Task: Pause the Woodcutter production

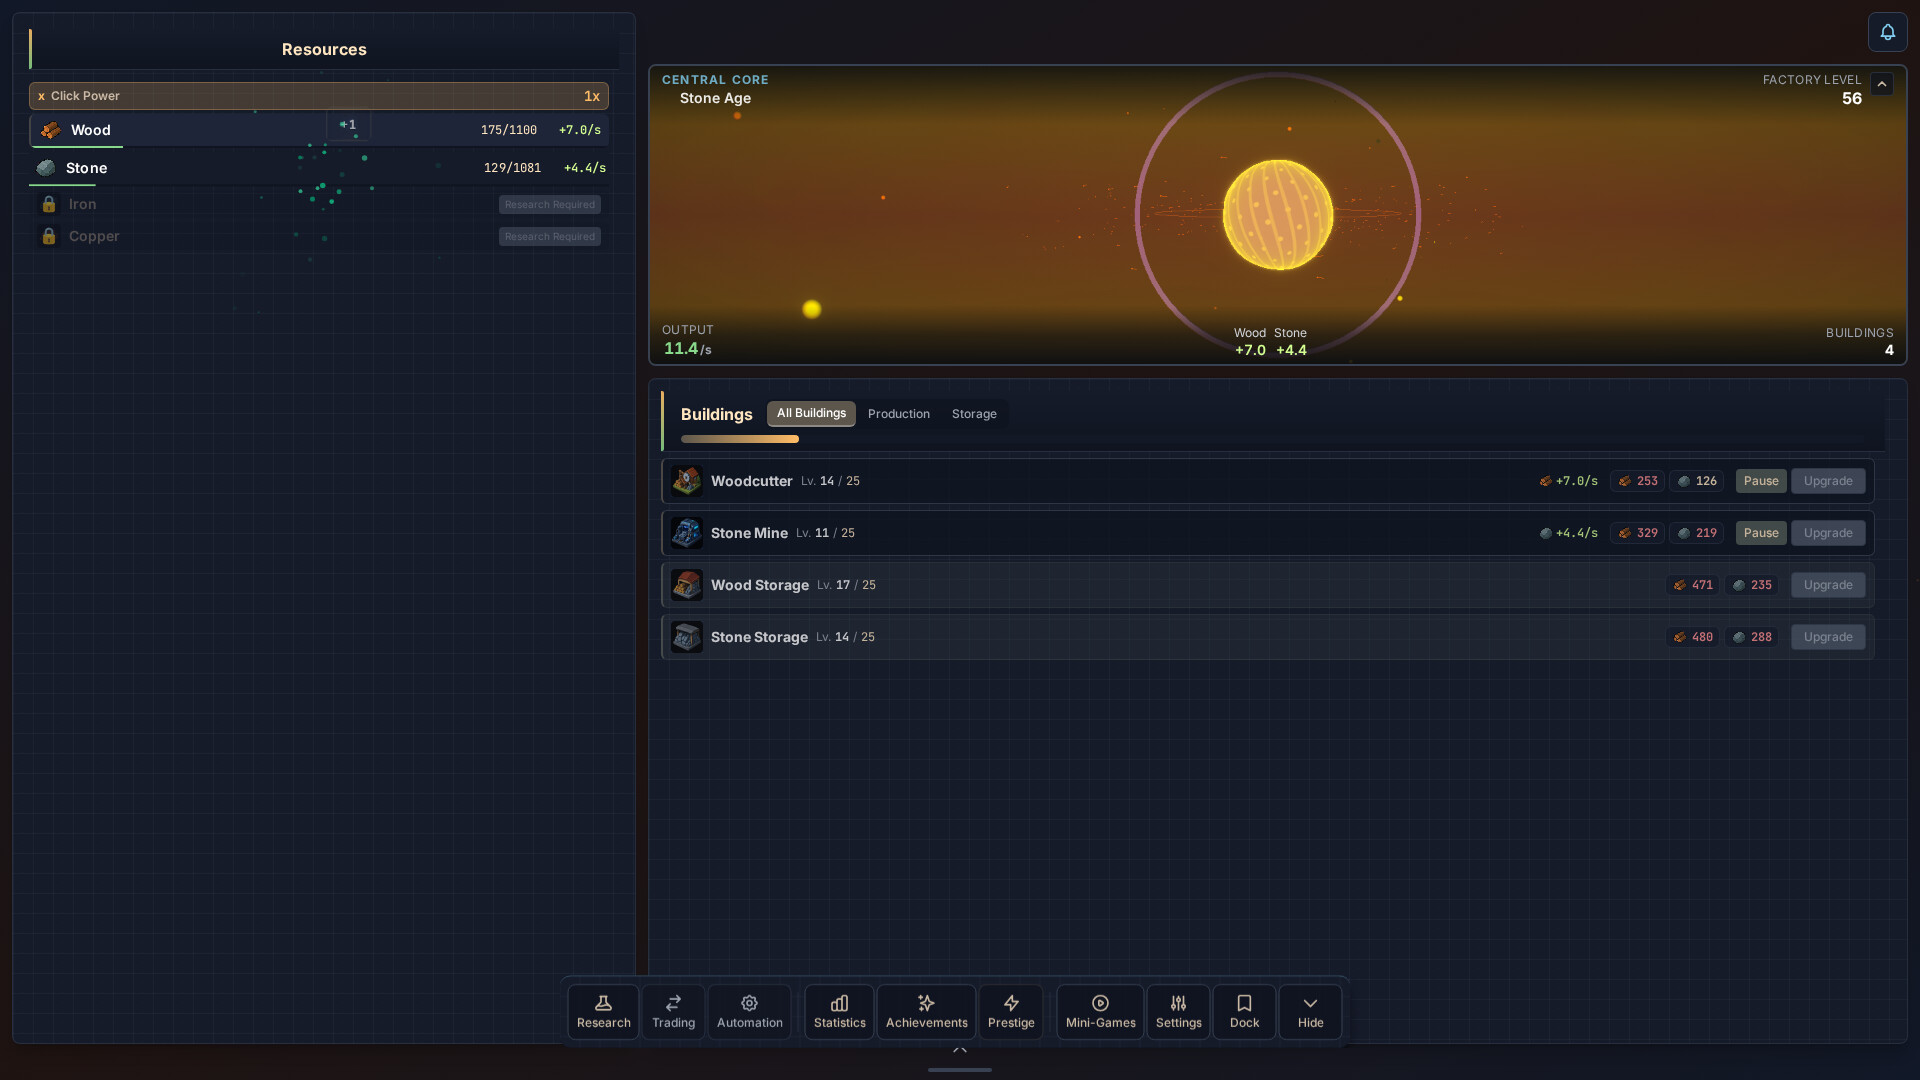Action: (x=1761, y=481)
